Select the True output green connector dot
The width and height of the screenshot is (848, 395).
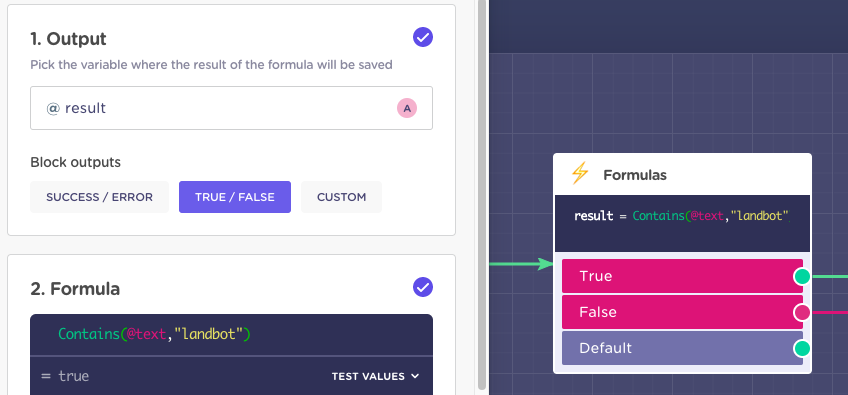click(802, 276)
